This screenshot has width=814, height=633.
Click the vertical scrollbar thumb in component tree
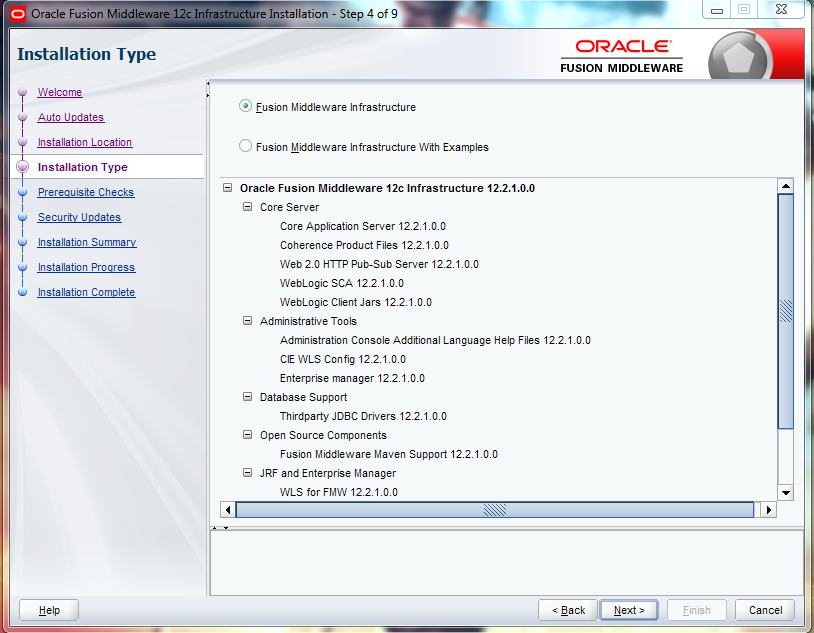785,311
